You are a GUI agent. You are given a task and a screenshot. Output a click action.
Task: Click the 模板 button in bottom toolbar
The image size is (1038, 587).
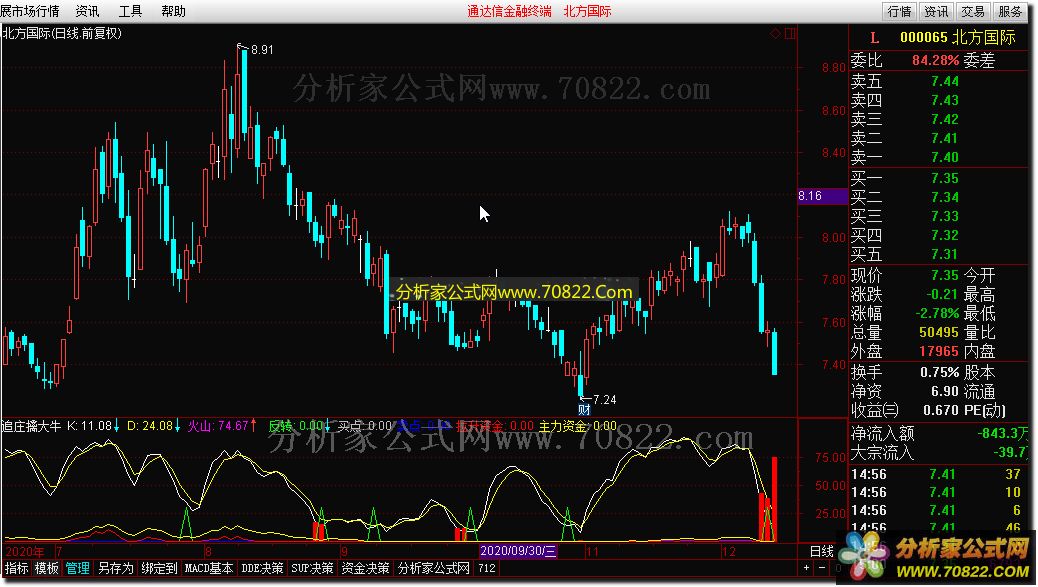pyautogui.click(x=46, y=568)
